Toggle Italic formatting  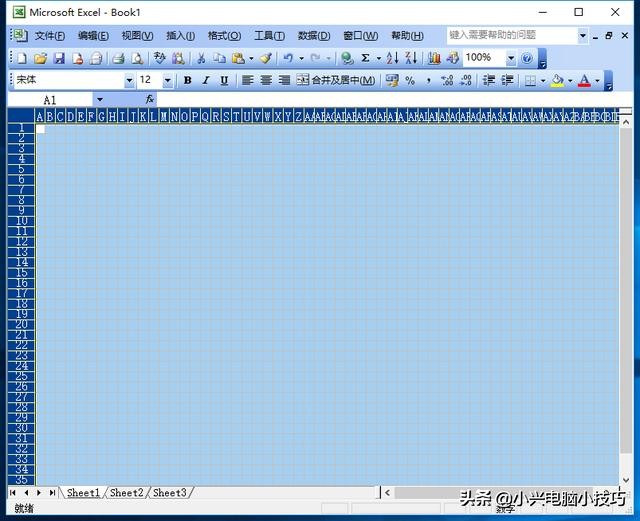[206, 80]
